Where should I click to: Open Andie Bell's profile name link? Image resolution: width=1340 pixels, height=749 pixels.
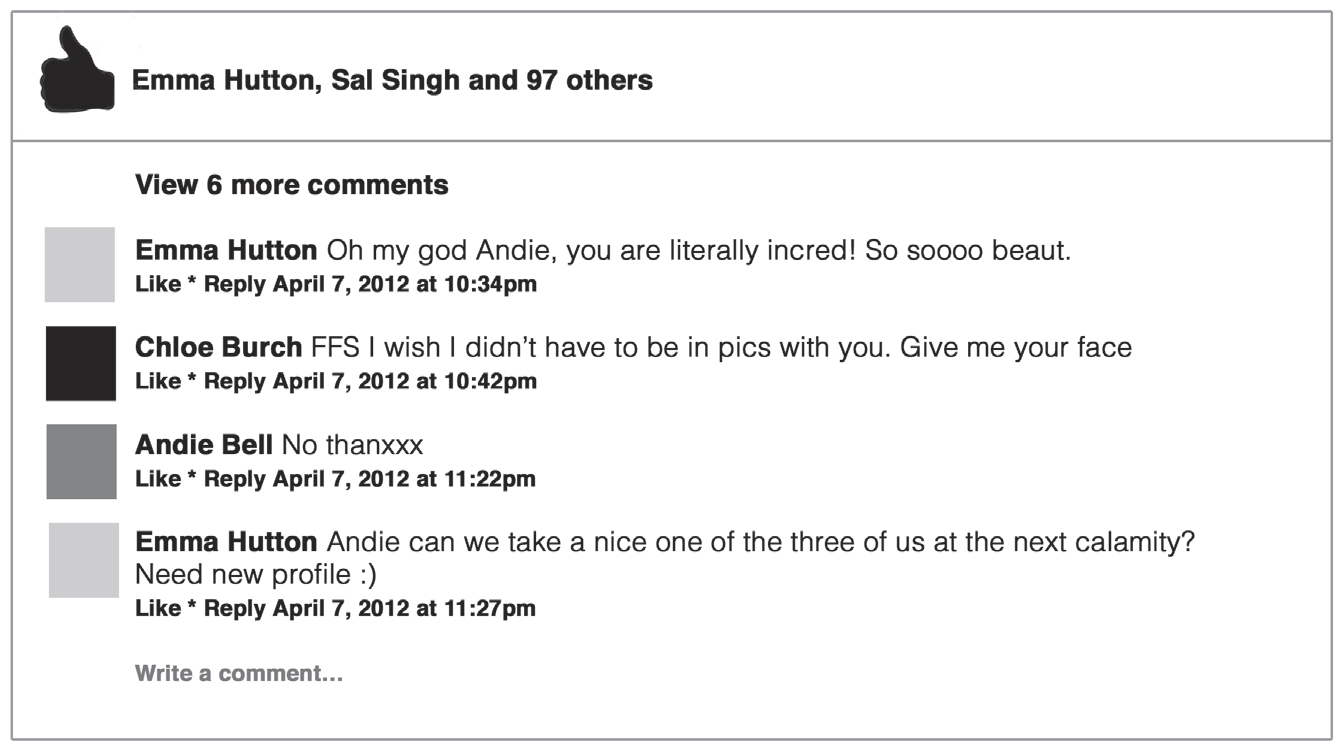tap(204, 445)
